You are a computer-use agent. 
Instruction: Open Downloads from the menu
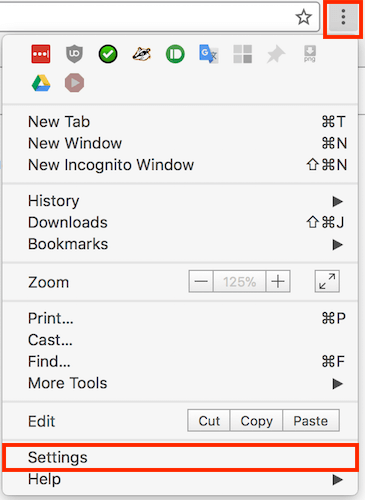[180, 223]
